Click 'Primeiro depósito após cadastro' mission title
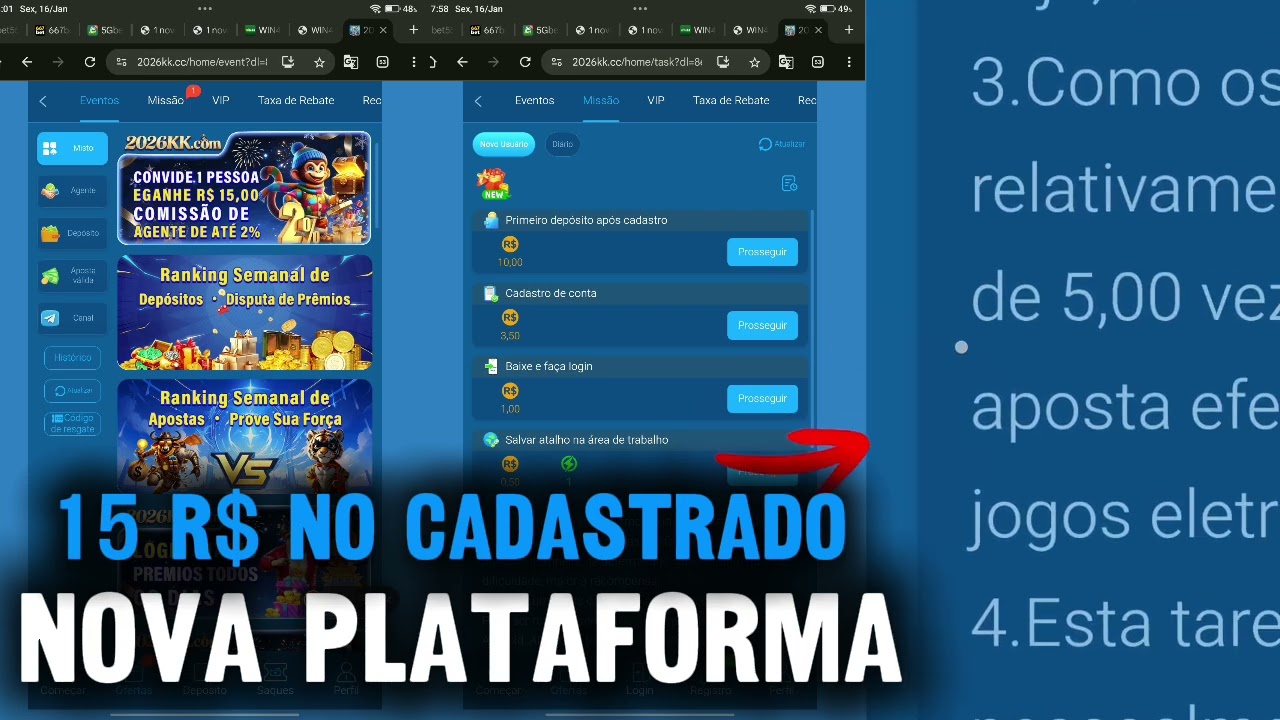1280x720 pixels. pyautogui.click(x=586, y=220)
